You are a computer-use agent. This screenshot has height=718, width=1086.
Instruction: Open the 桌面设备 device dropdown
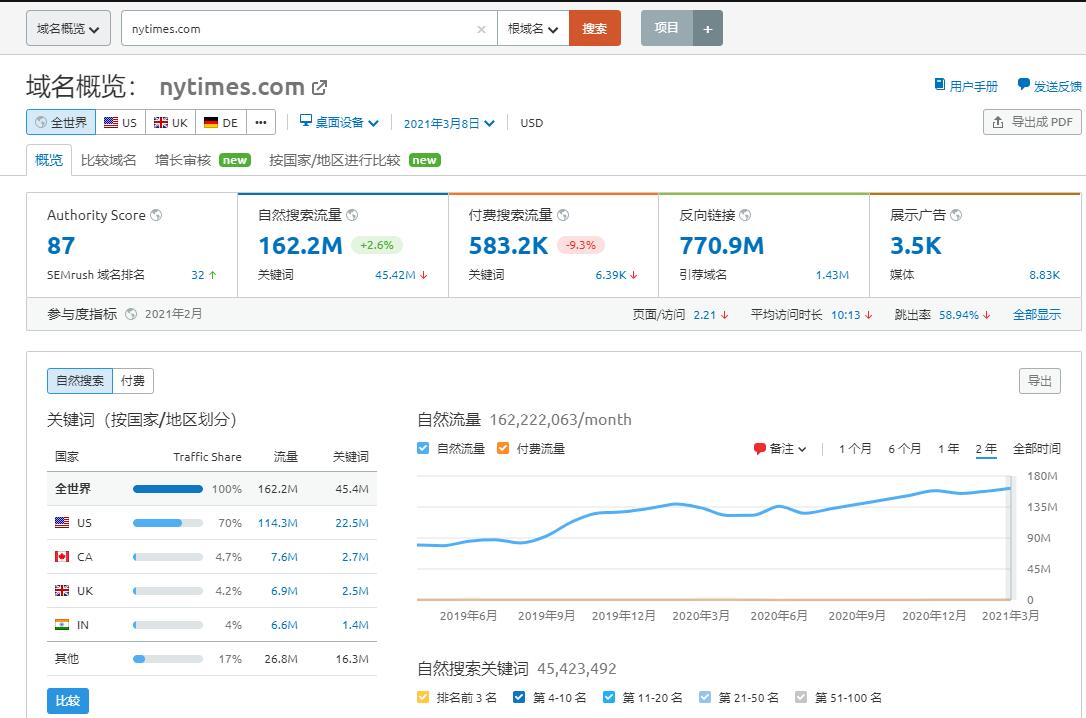pyautogui.click(x=339, y=123)
